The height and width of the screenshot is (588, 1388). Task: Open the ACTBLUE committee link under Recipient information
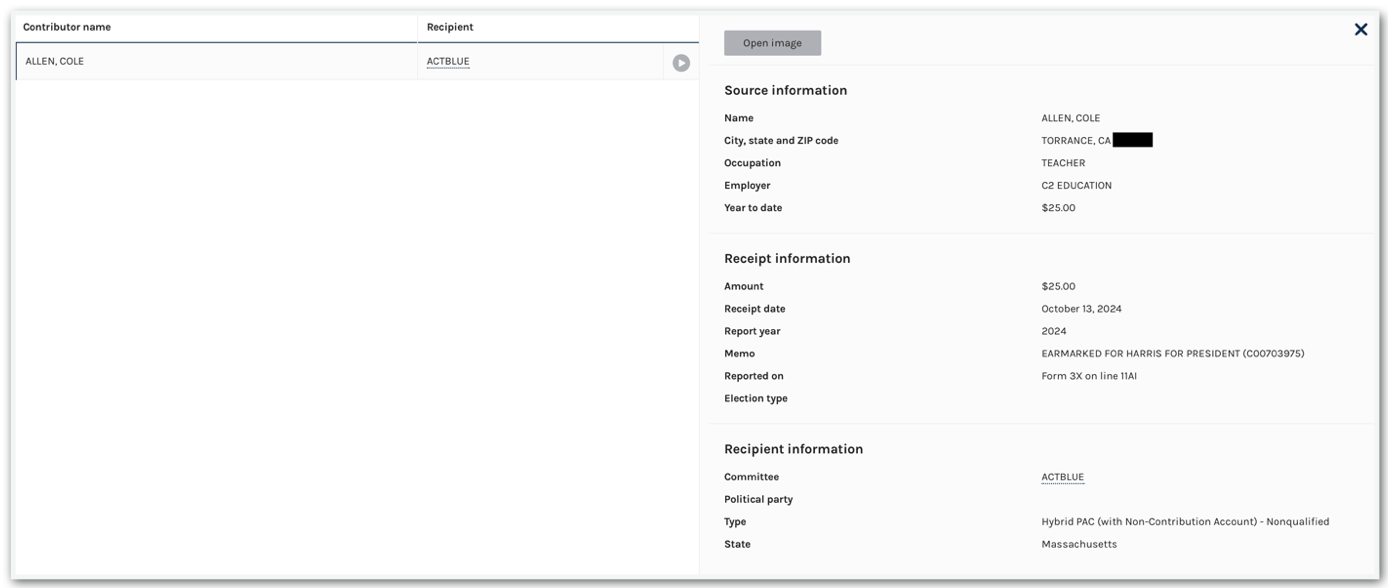(x=1062, y=478)
